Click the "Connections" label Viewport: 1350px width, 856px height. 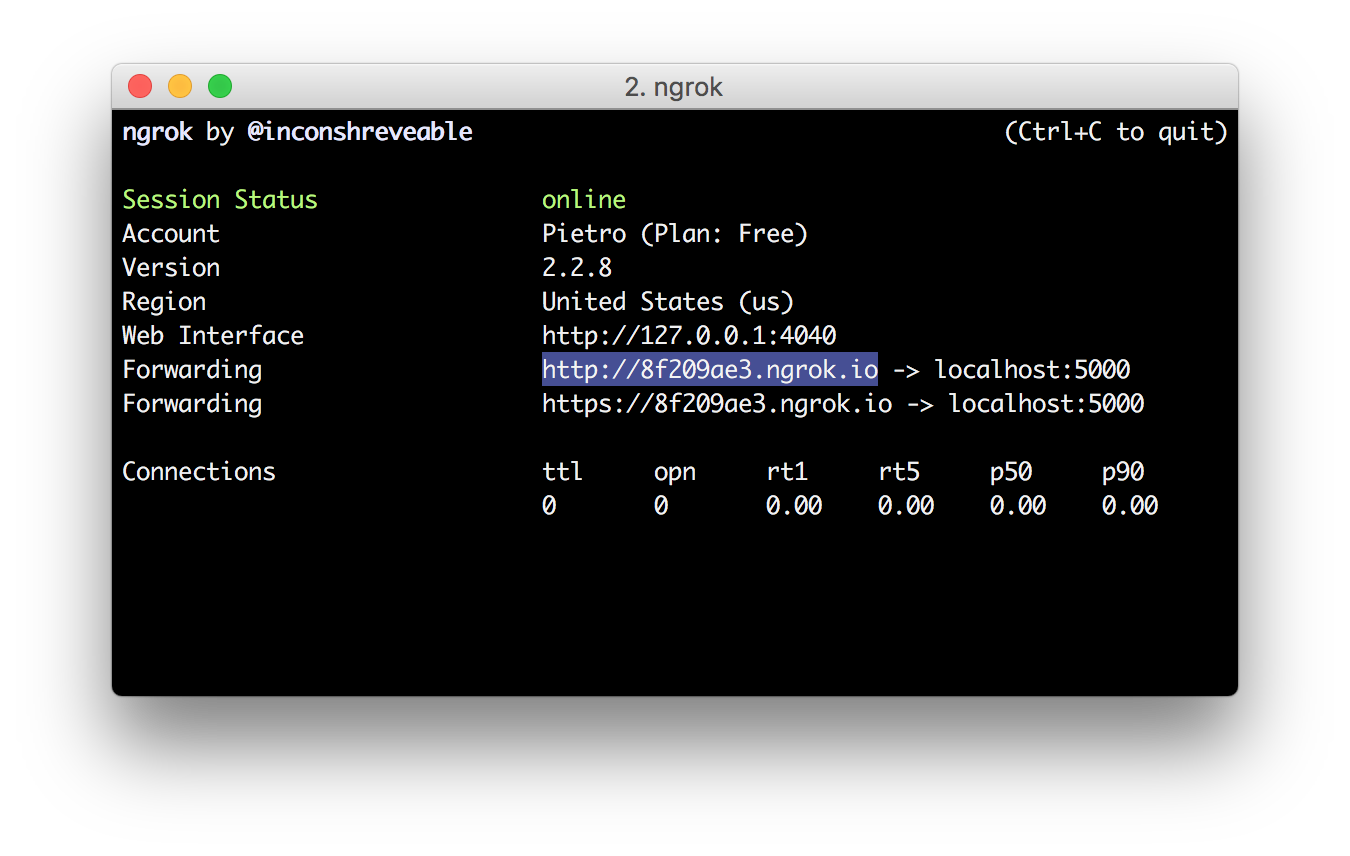pos(198,472)
